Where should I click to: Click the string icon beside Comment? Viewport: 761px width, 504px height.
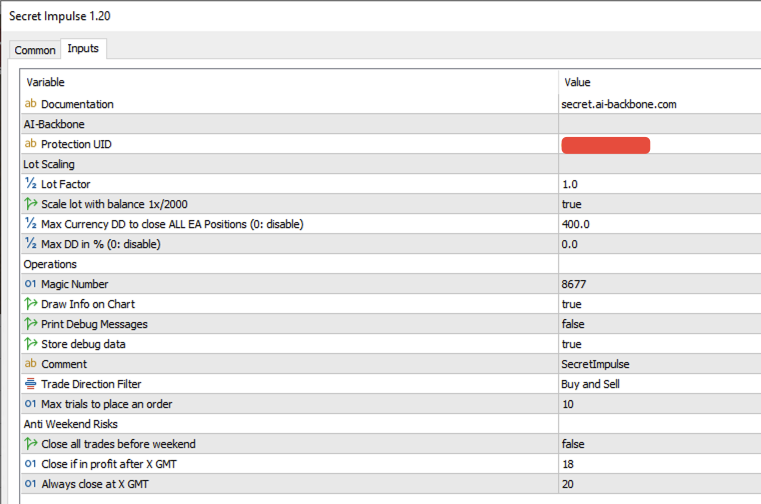pos(30,364)
